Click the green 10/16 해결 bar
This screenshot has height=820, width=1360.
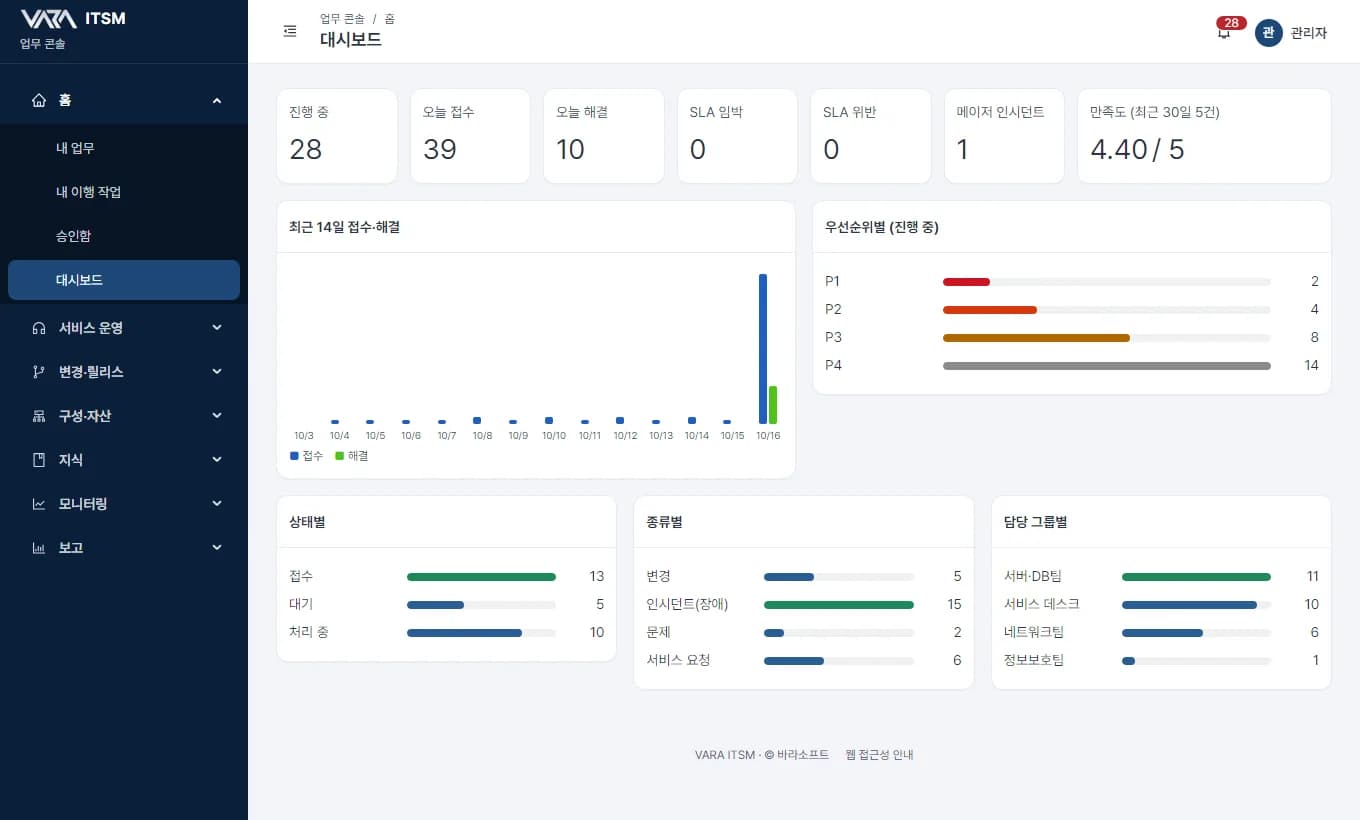(773, 405)
